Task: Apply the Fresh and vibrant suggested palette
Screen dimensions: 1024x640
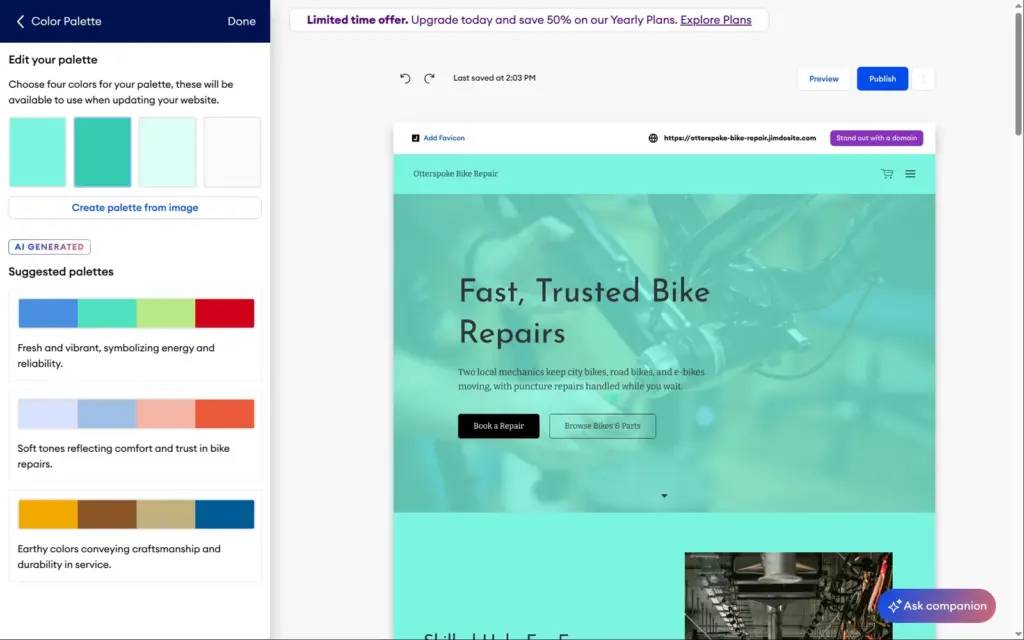Action: click(135, 334)
